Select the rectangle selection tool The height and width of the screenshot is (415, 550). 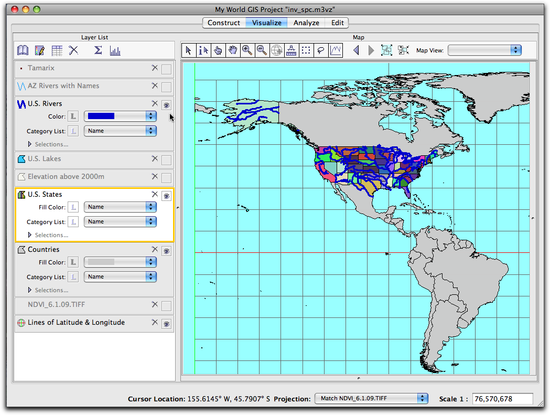306,51
